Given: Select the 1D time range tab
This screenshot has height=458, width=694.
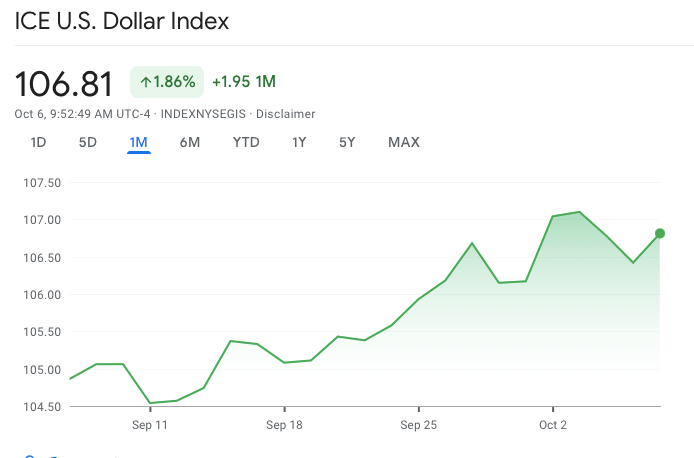Looking at the screenshot, I should (38, 142).
